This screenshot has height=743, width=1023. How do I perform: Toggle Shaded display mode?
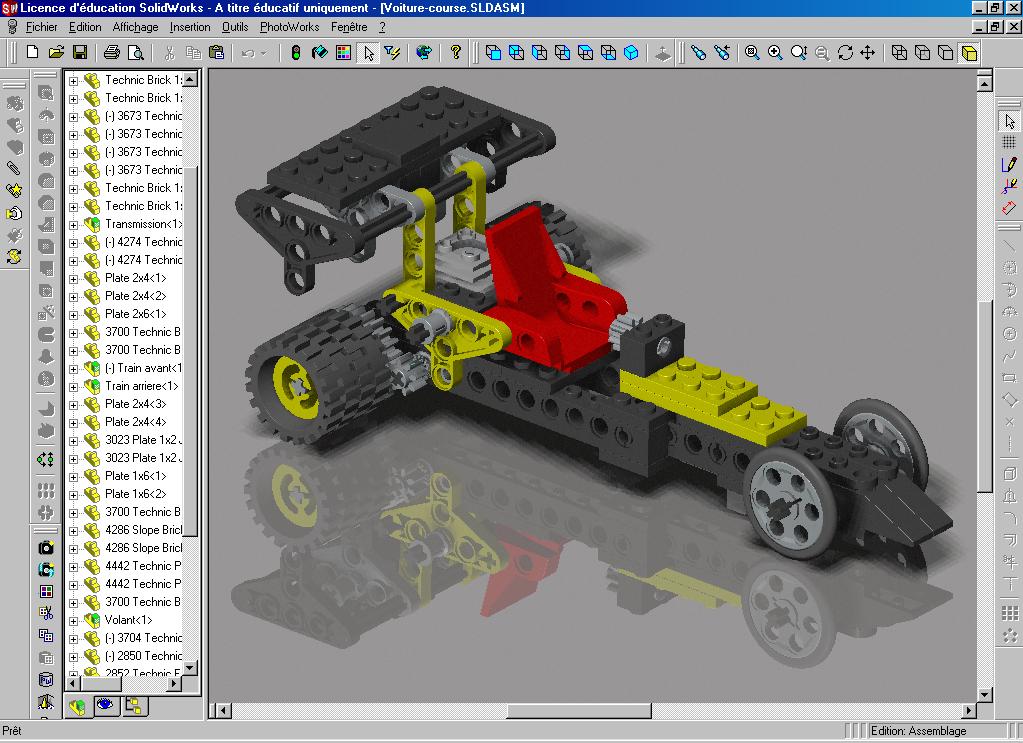969,53
